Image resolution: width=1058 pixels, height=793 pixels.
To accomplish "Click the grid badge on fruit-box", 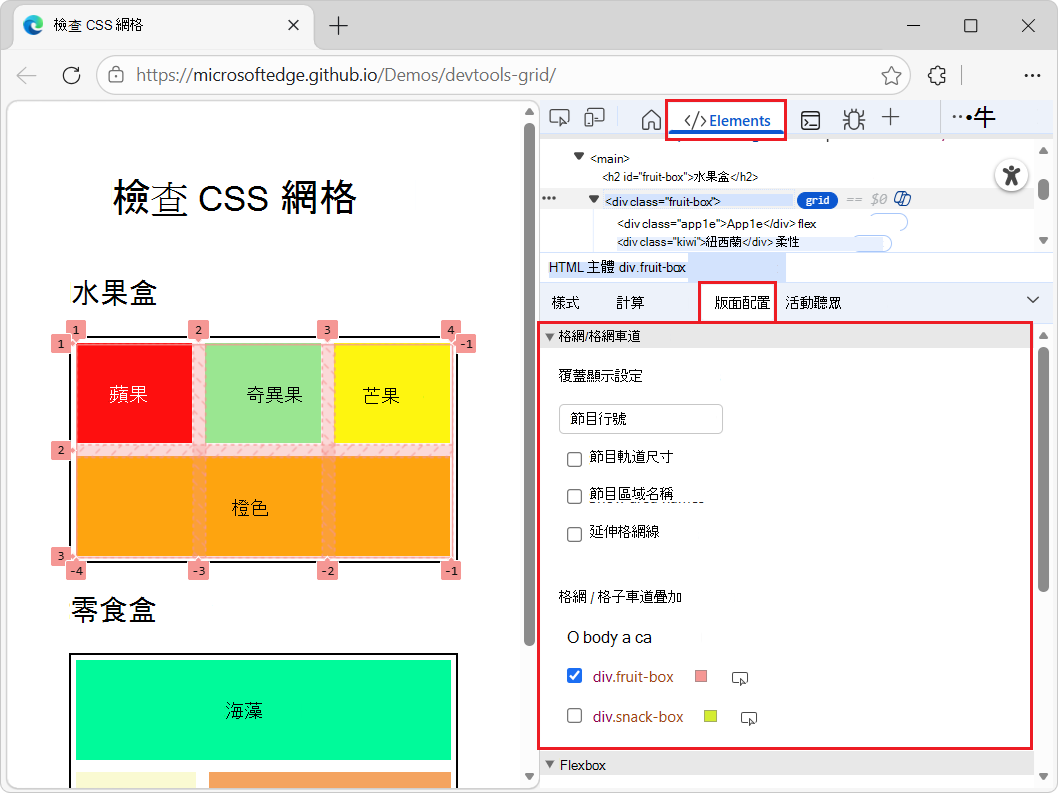I will [x=817, y=200].
